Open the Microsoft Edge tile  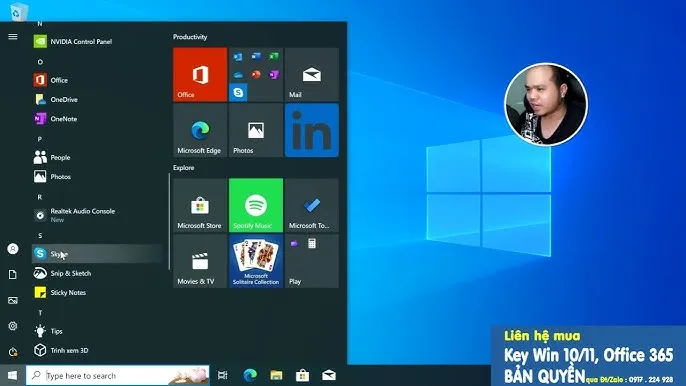[x=200, y=130]
